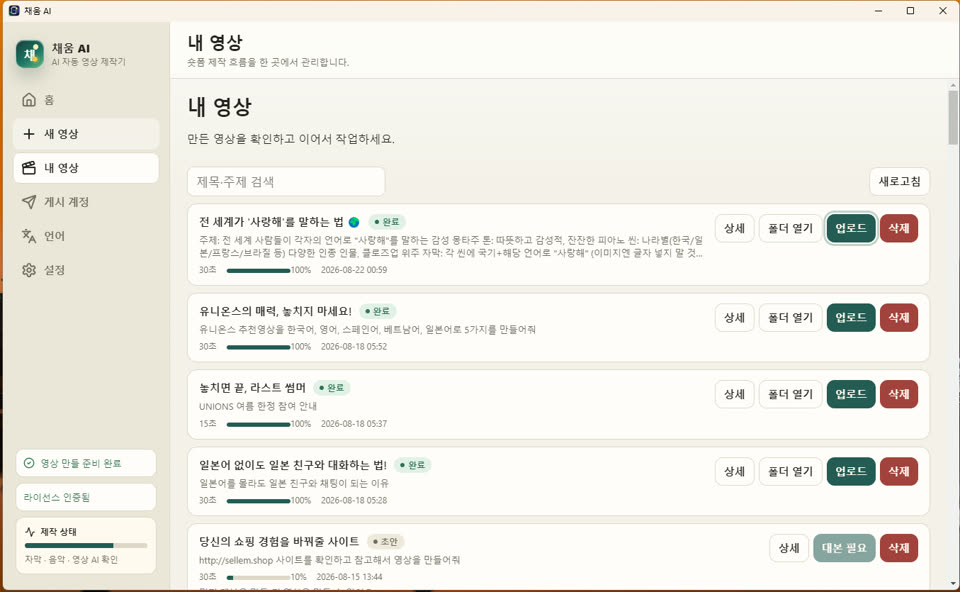Click 삭제 for 쇼핑 경험 video
This screenshot has height=592, width=960.
(899, 548)
